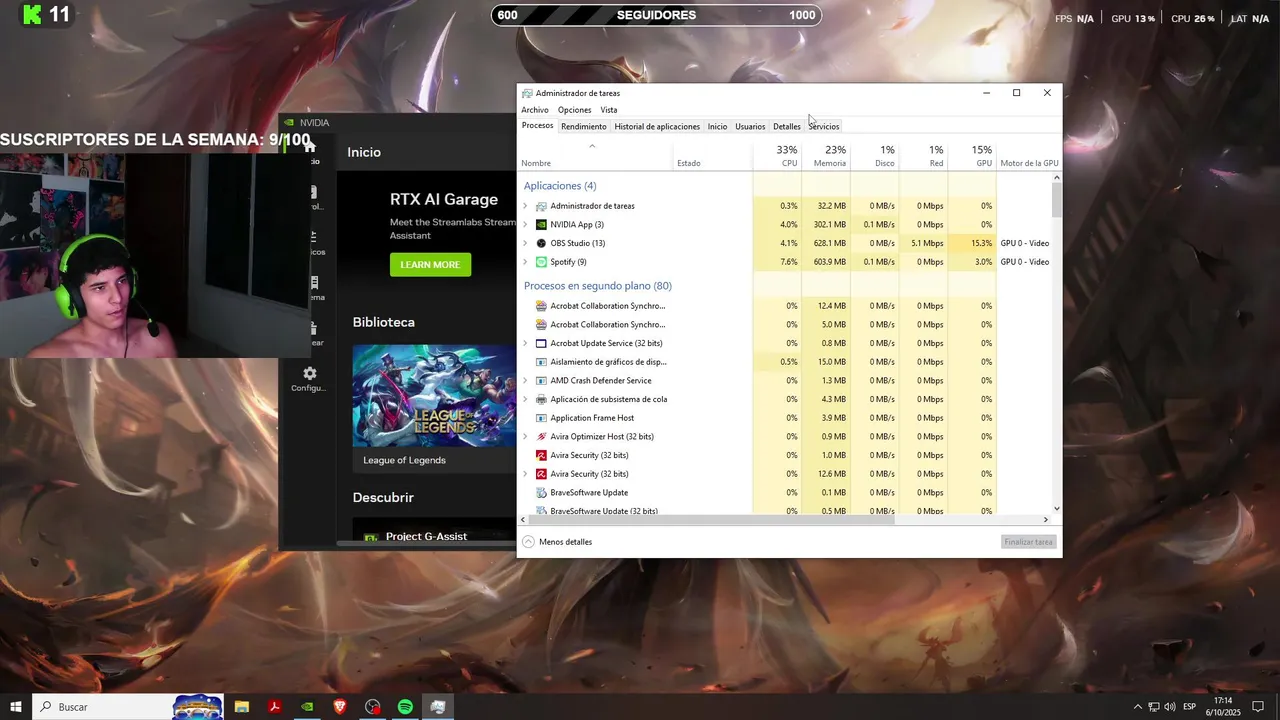This screenshot has height=720, width=1280.
Task: Click the Acrobat Update Service icon
Action: [x=541, y=343]
